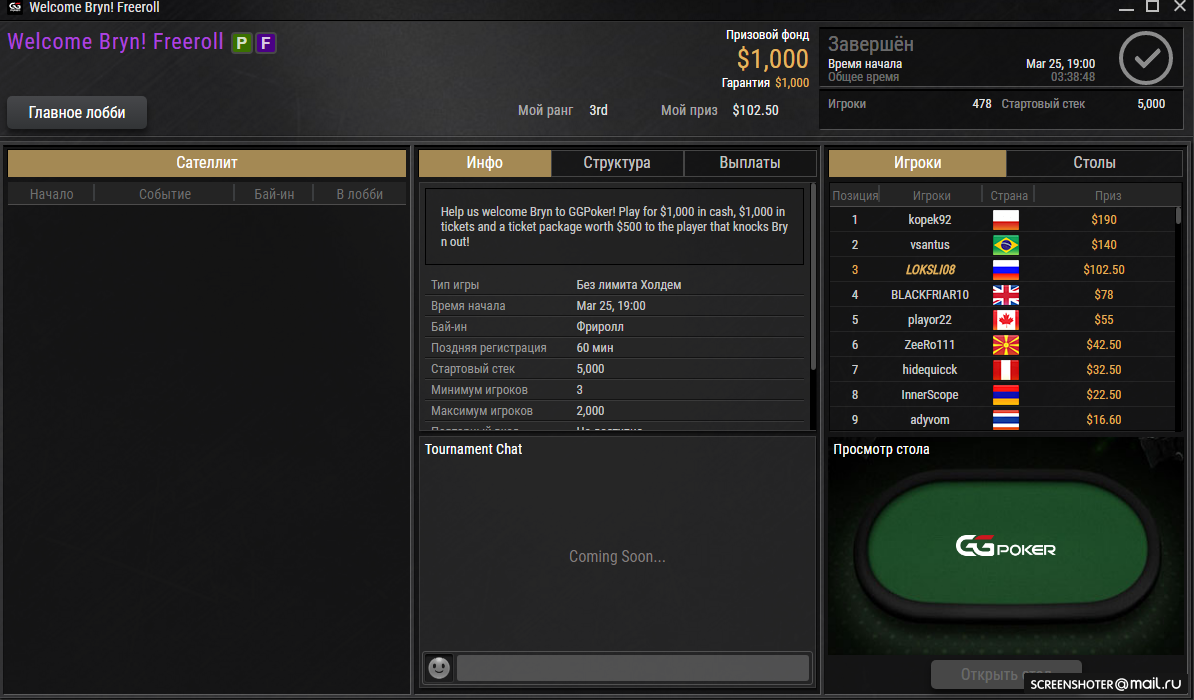This screenshot has width=1194, height=700.
Task: Select the Игроки tab
Action: 918,163
